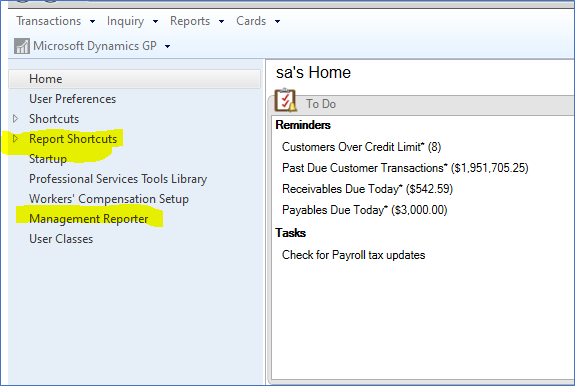Click the dropdown arrow next to Reports
This screenshot has height=386, width=575.
point(221,22)
